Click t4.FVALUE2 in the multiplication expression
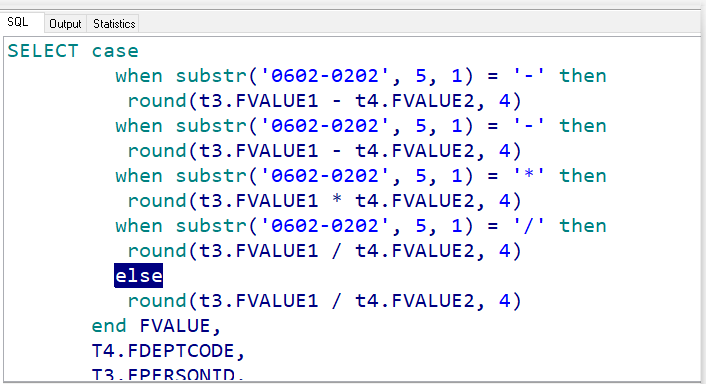Screen dimensions: 706x384 coord(415,201)
